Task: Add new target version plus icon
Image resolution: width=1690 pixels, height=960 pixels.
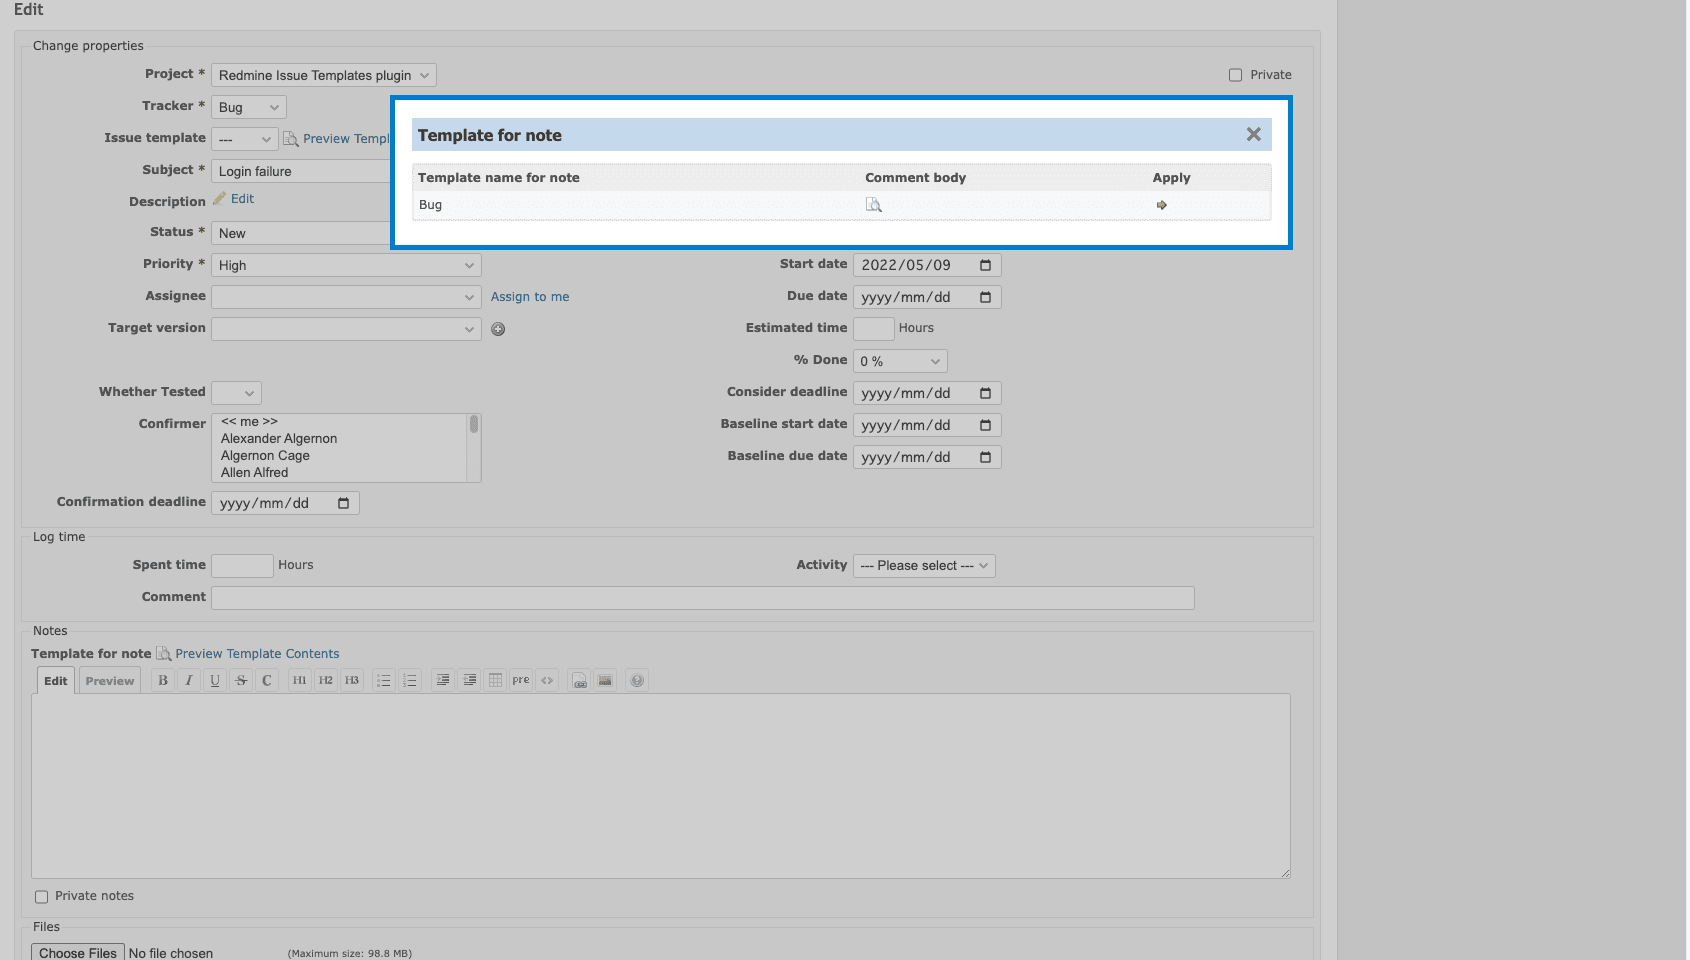Action: (498, 329)
